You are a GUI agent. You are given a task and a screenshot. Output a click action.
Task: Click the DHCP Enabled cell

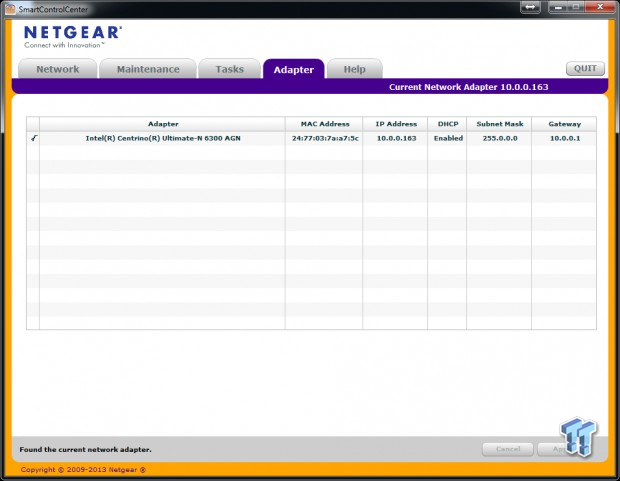point(448,138)
